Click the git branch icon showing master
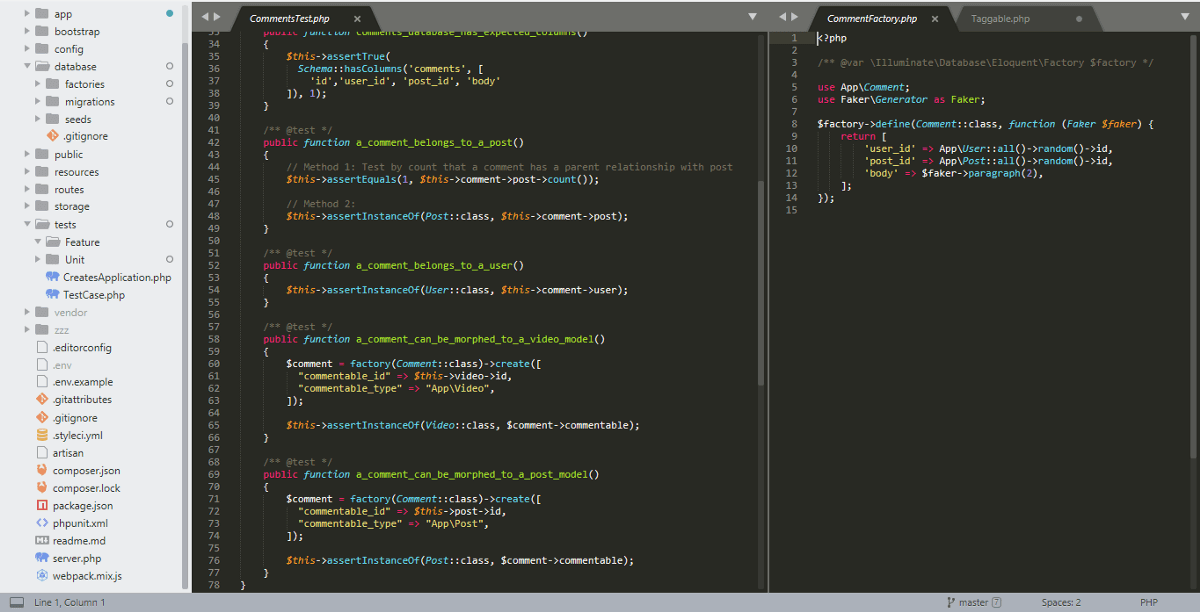This screenshot has width=1200, height=612. 950,602
